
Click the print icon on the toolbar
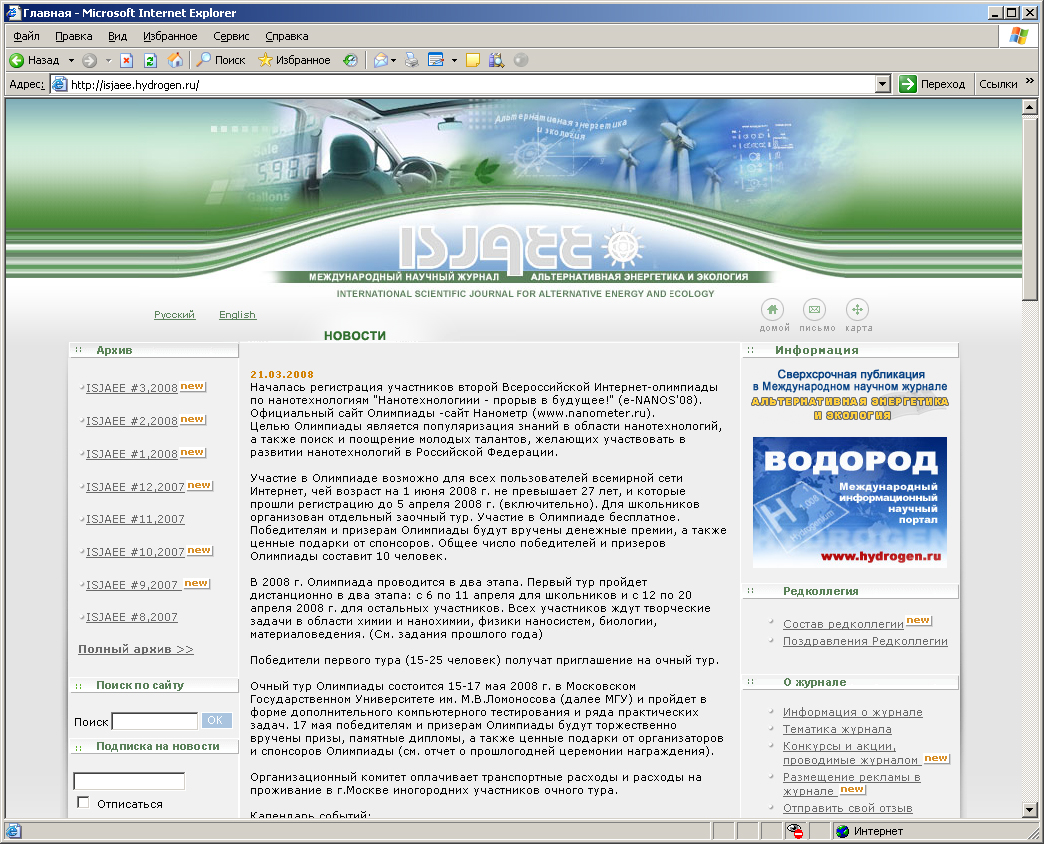[x=410, y=59]
